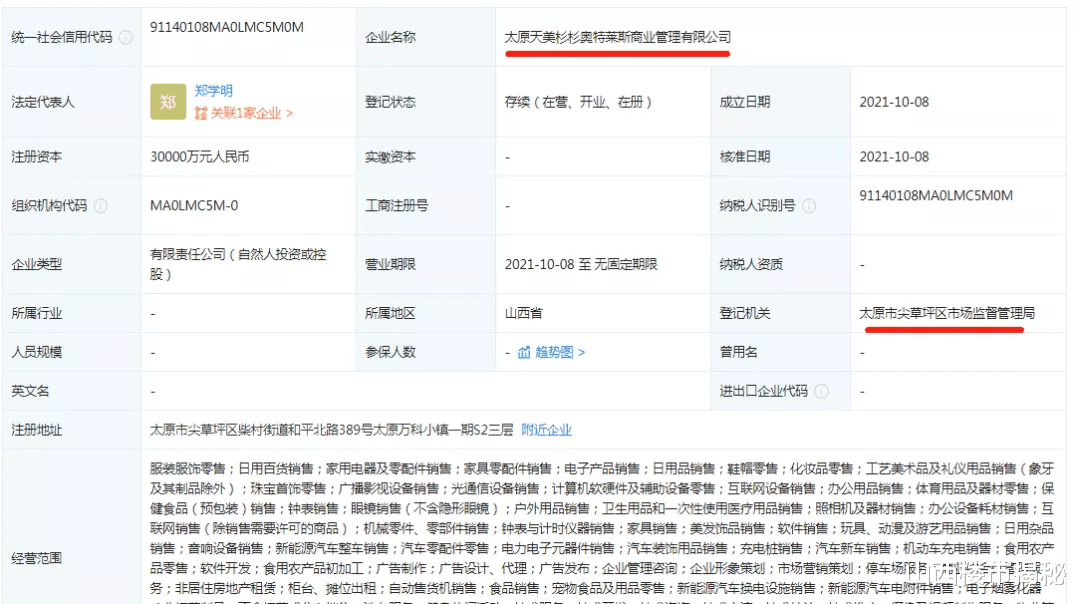Open 趋势图 link
This screenshot has height=604, width=1080.
(x=560, y=353)
